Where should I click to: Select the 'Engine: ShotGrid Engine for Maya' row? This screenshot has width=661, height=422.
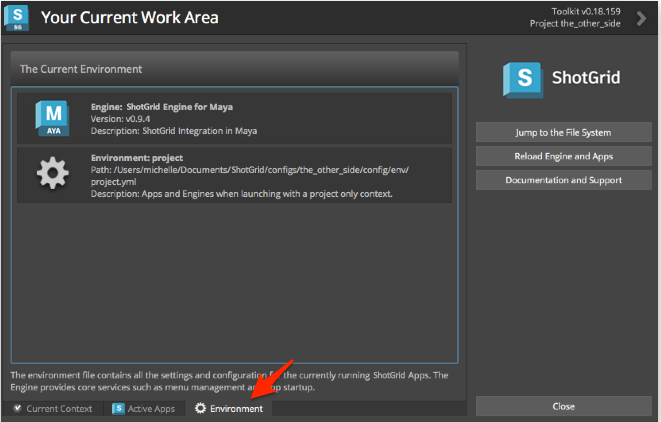tap(234, 118)
